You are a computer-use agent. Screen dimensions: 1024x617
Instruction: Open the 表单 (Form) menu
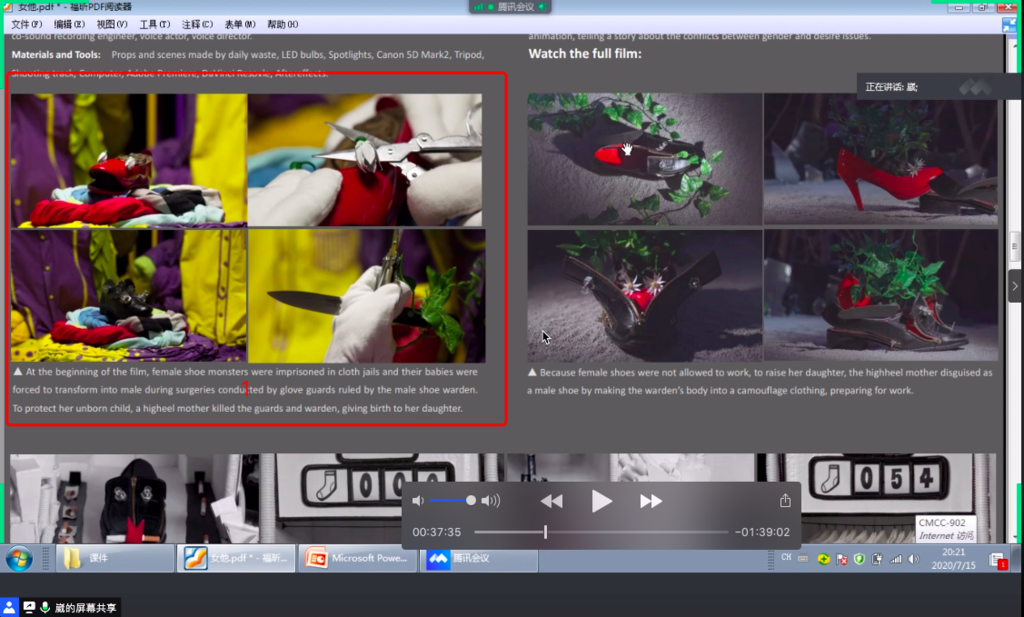pyautogui.click(x=240, y=24)
